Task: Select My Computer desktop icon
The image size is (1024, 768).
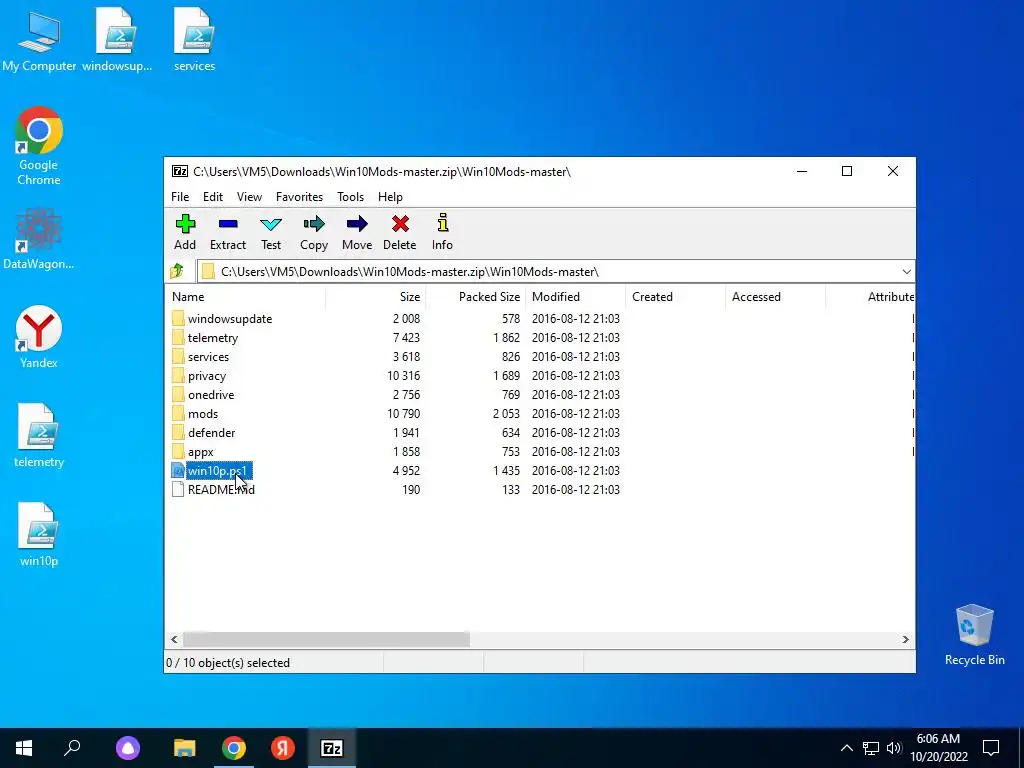Action: tap(39, 40)
